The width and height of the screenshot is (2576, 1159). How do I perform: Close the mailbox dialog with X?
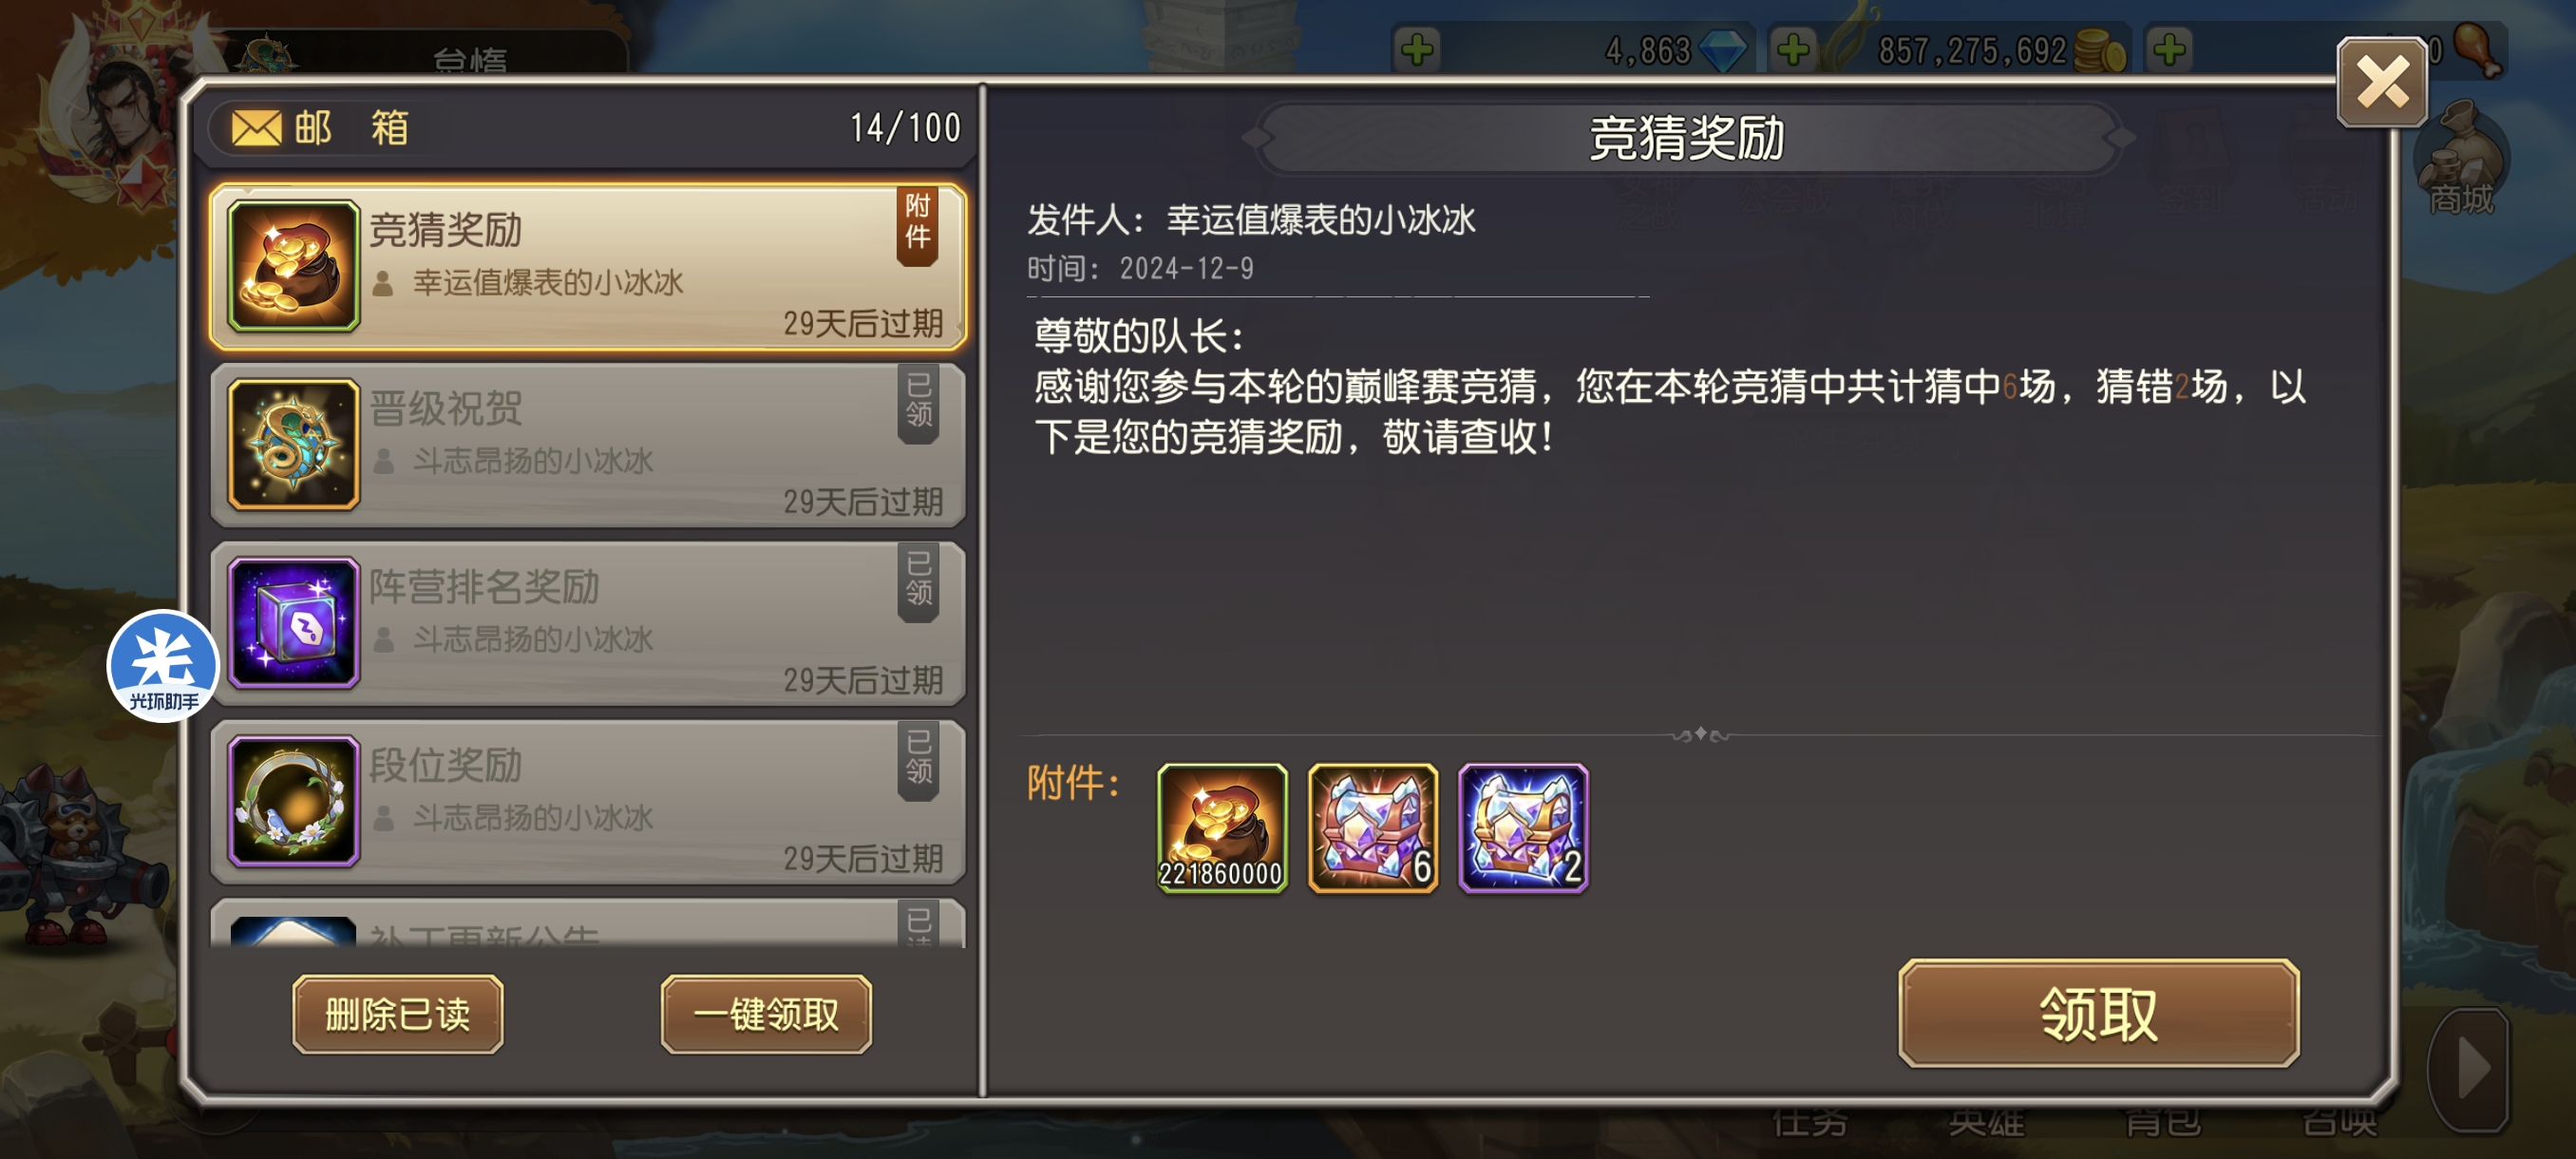coord(2382,82)
